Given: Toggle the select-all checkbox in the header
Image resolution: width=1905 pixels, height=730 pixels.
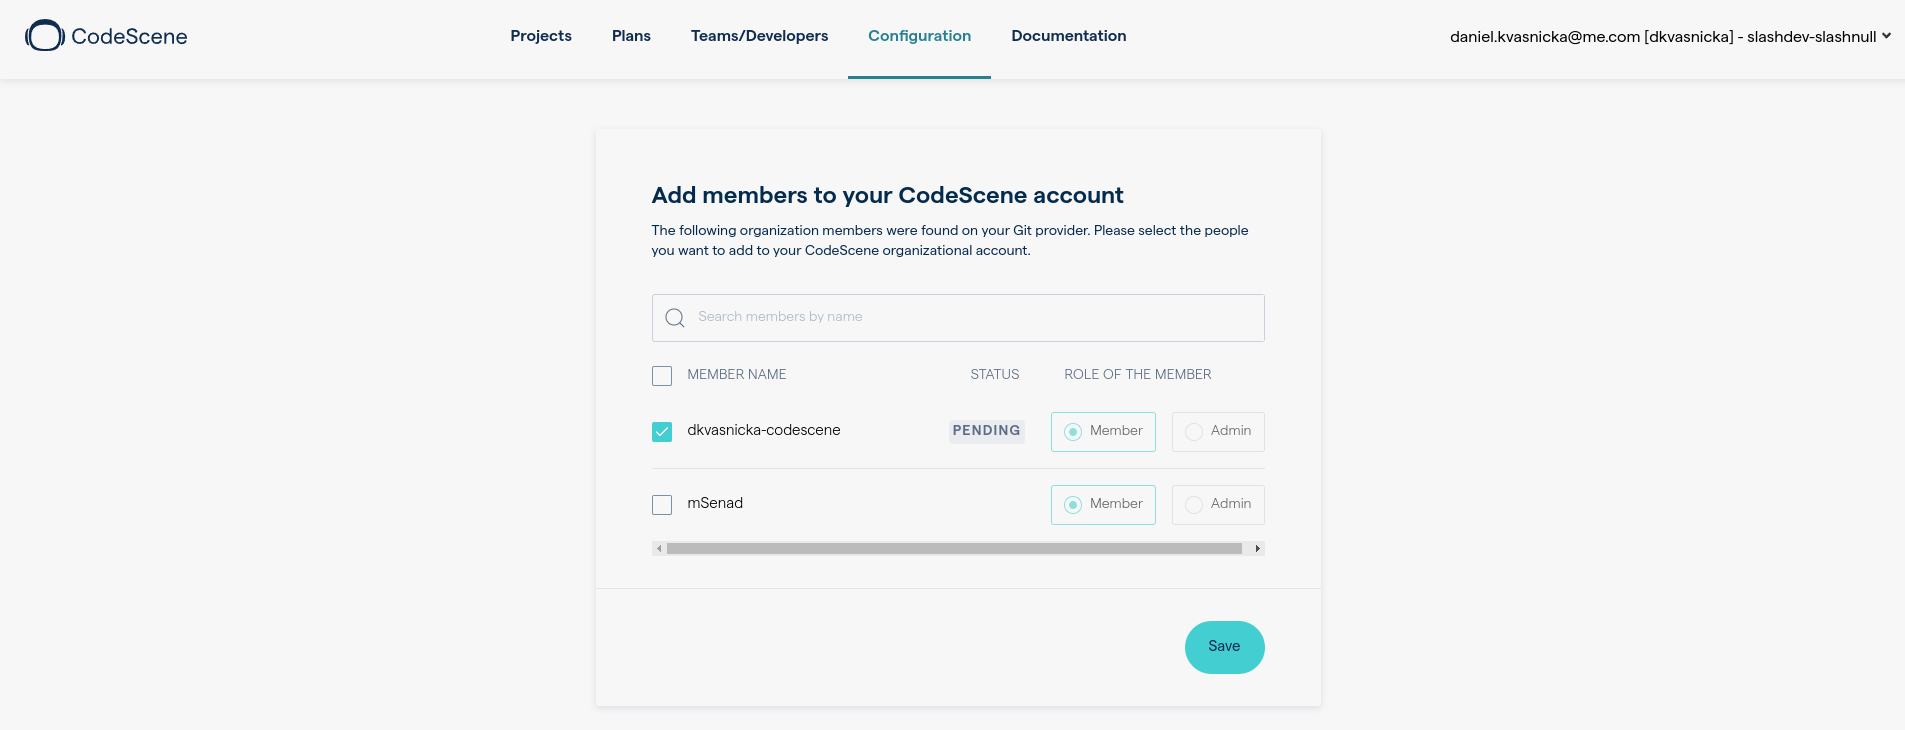Looking at the screenshot, I should [x=661, y=375].
